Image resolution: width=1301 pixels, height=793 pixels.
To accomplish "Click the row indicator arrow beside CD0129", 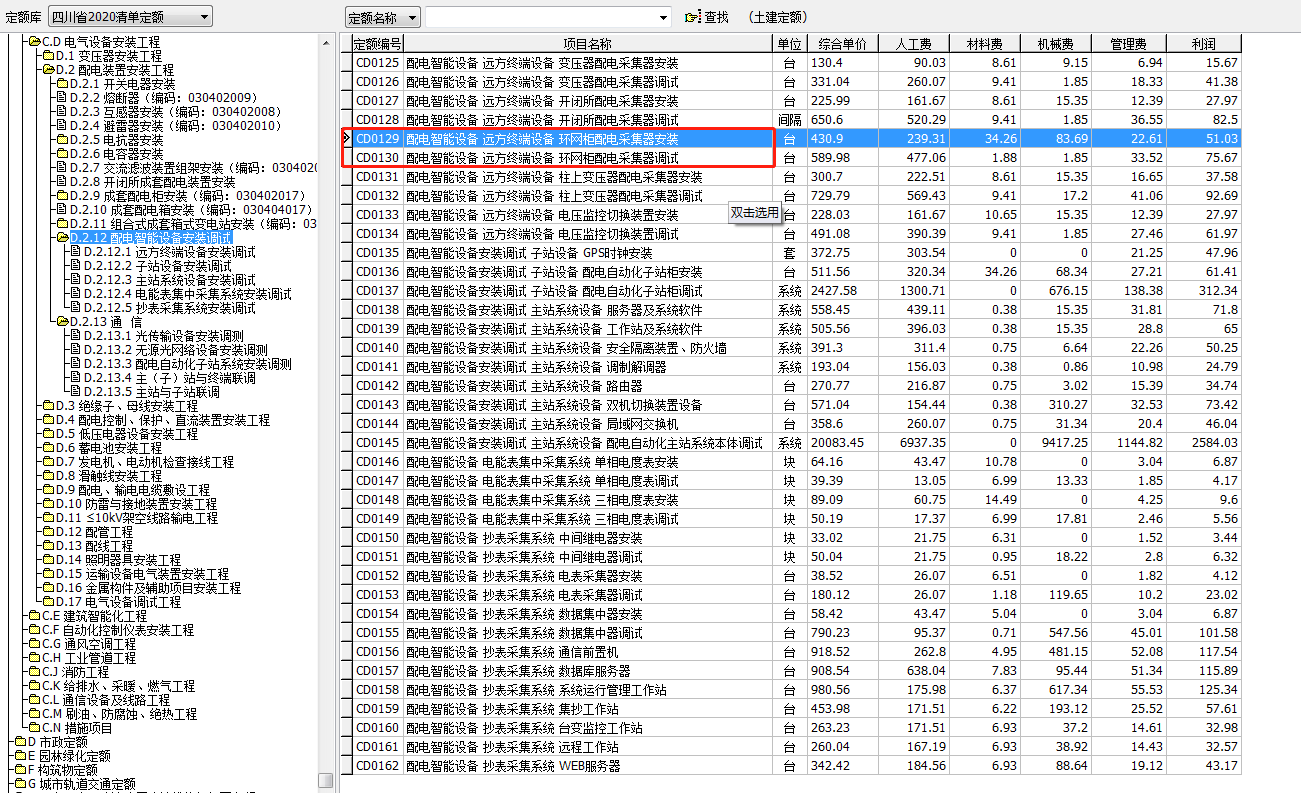I will [346, 139].
